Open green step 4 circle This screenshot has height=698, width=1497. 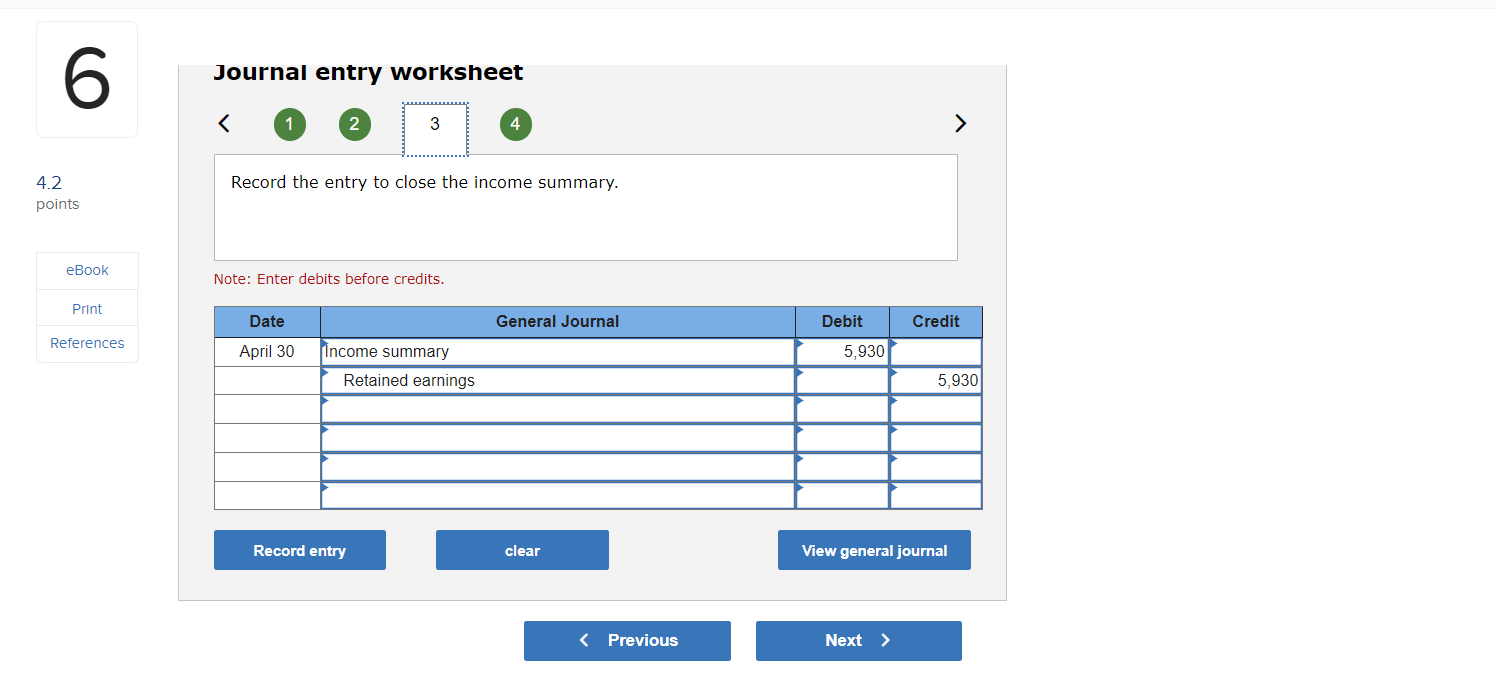click(x=516, y=124)
